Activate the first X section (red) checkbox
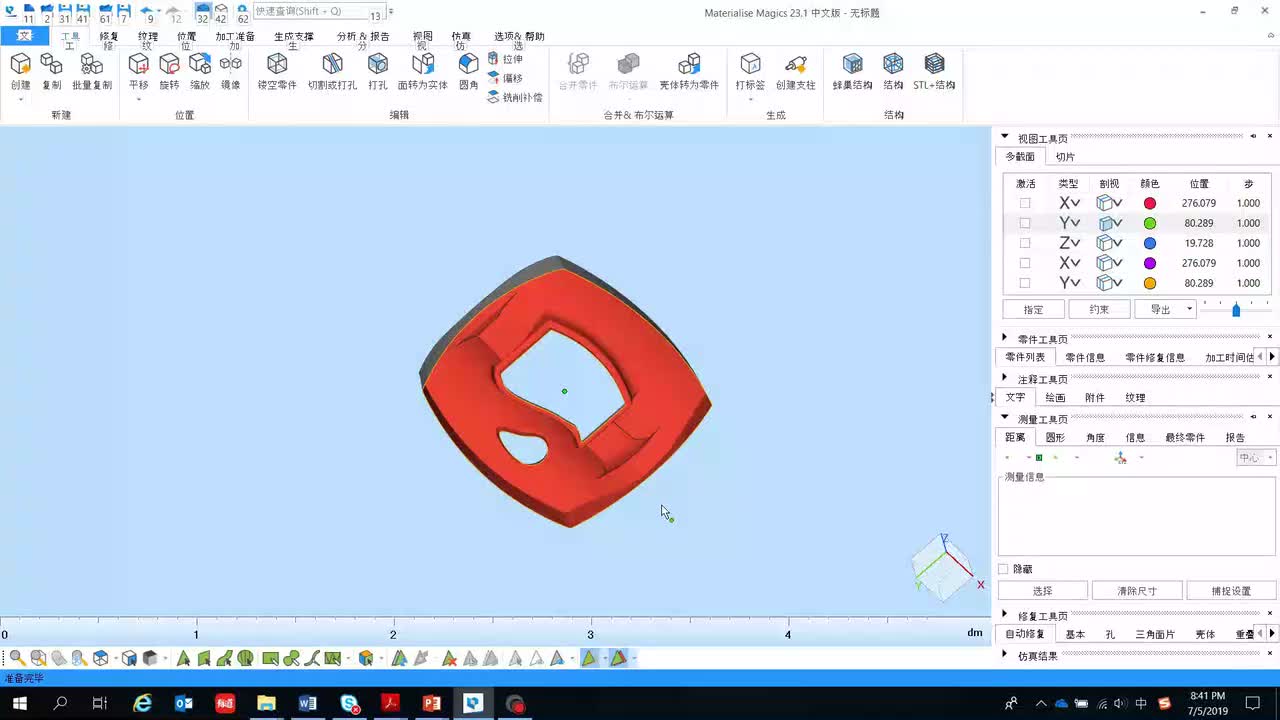Viewport: 1280px width, 720px height. pos(1025,203)
